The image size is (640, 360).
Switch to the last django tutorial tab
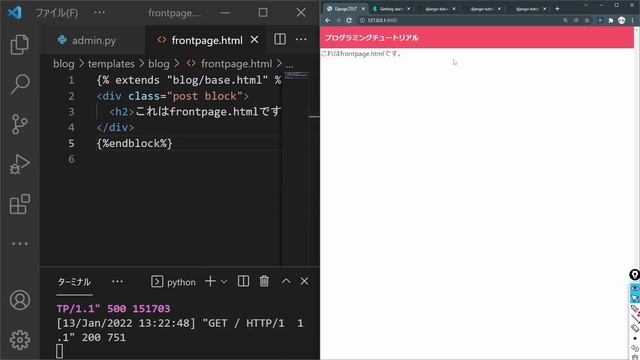tap(527, 9)
